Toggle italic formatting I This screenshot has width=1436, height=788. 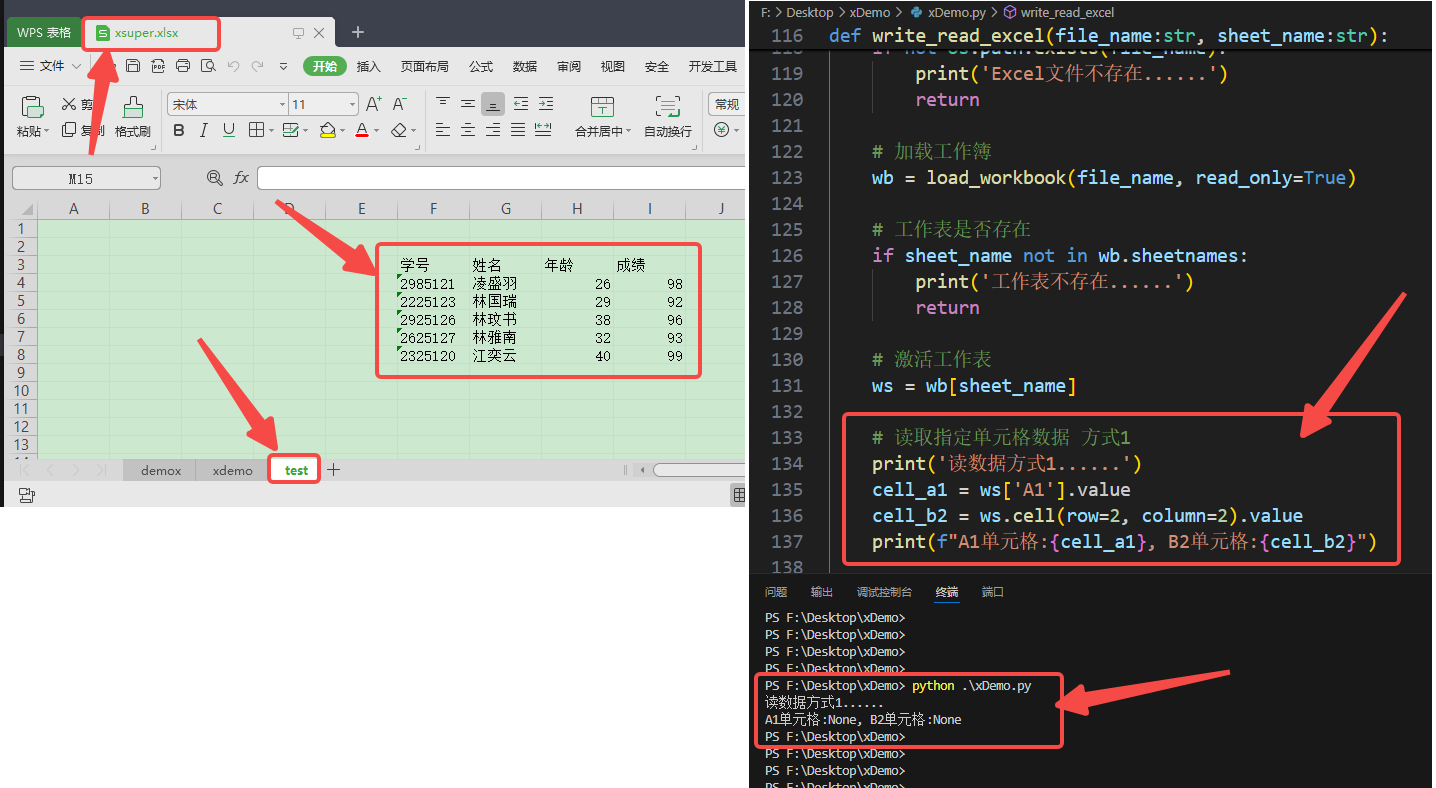pos(204,130)
